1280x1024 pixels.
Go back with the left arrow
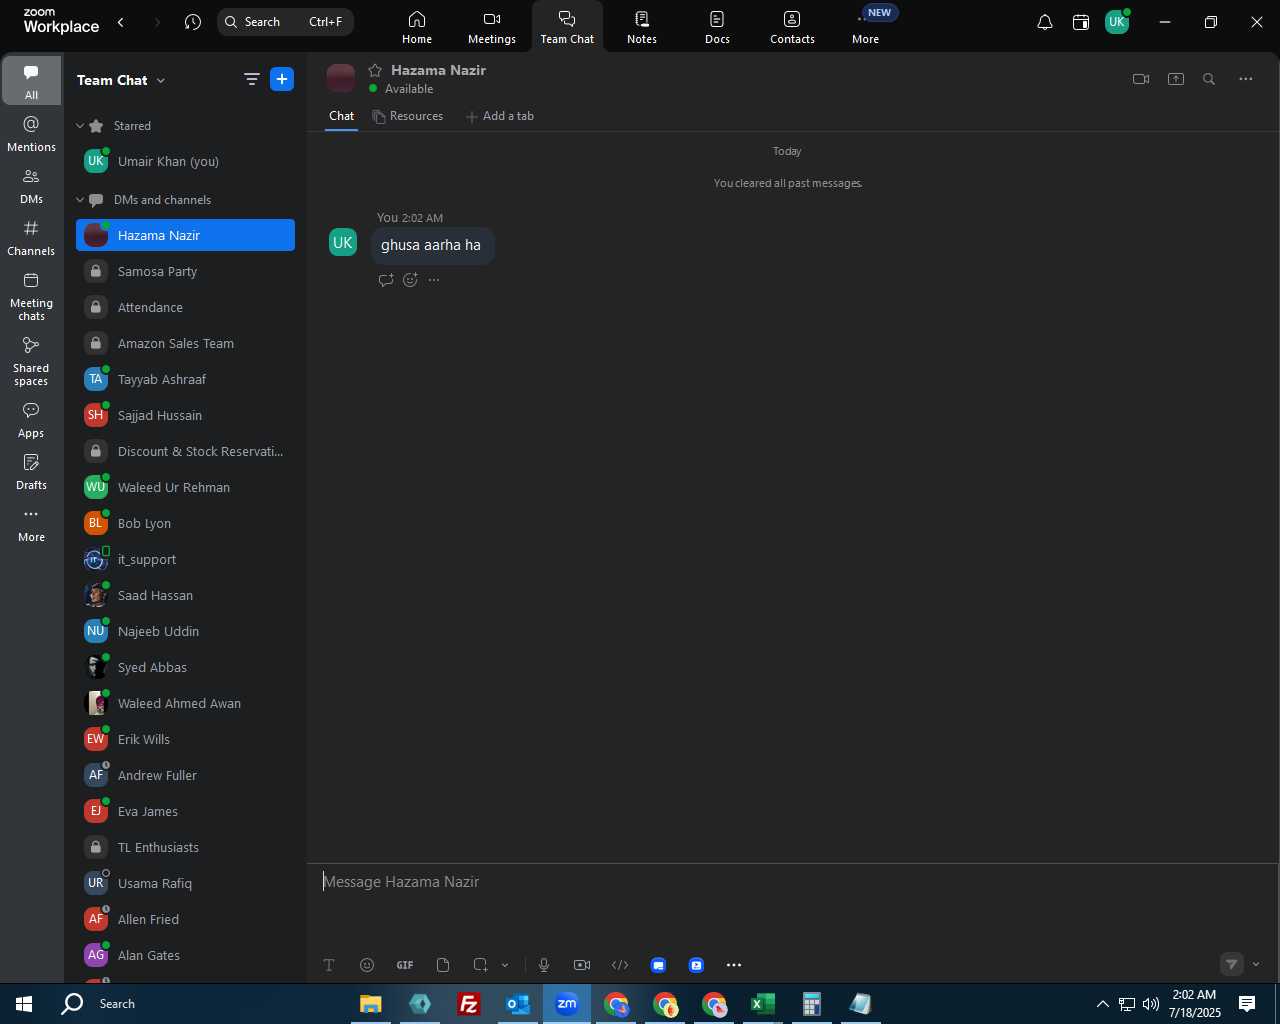coord(121,22)
